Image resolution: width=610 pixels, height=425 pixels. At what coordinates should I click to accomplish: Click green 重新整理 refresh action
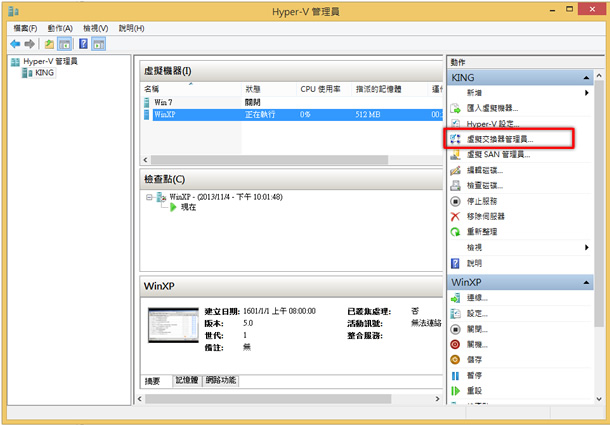(455, 232)
